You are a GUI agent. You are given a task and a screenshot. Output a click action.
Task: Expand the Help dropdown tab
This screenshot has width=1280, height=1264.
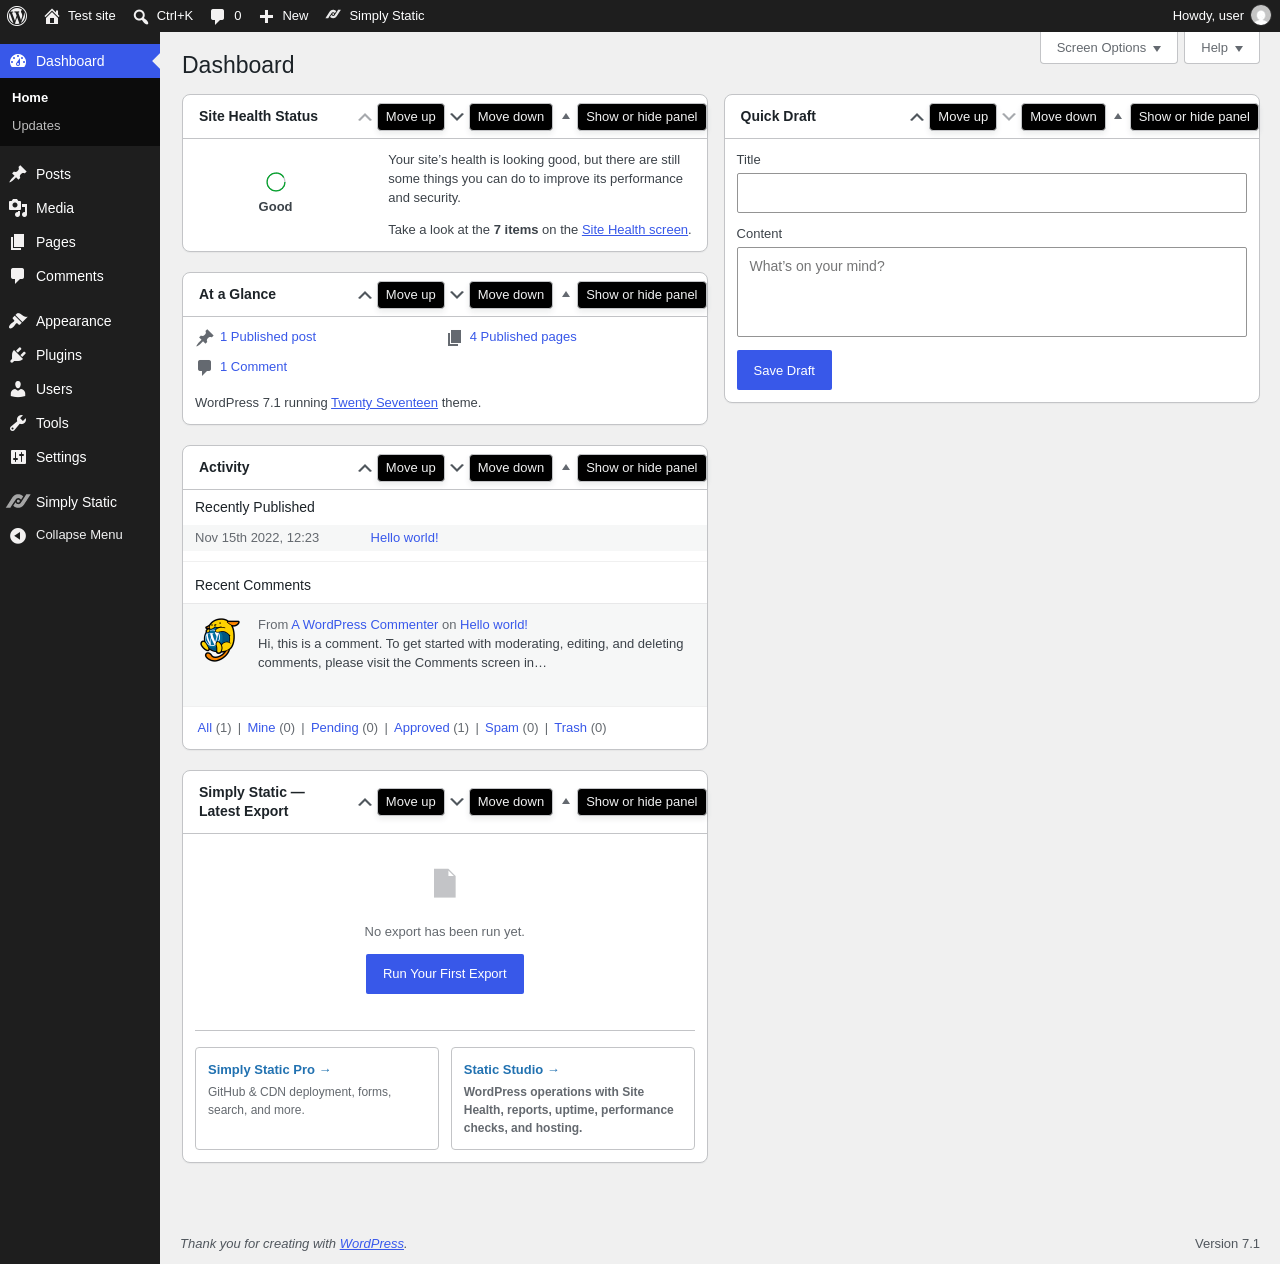(1222, 48)
